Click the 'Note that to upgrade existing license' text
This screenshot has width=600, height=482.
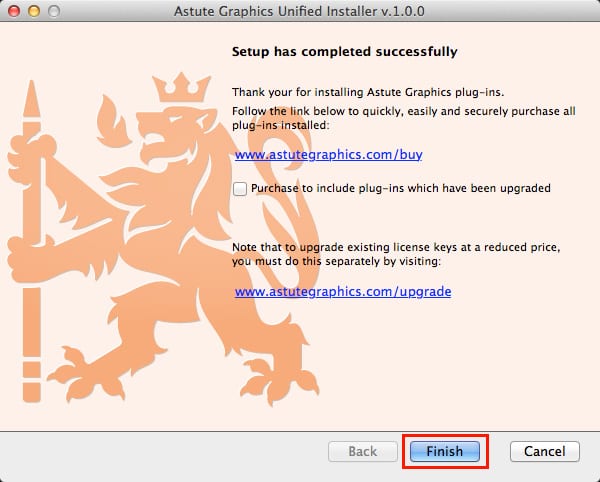[396, 254]
